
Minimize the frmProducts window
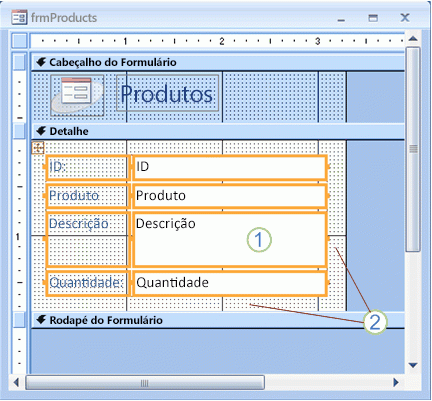pyautogui.click(x=341, y=19)
